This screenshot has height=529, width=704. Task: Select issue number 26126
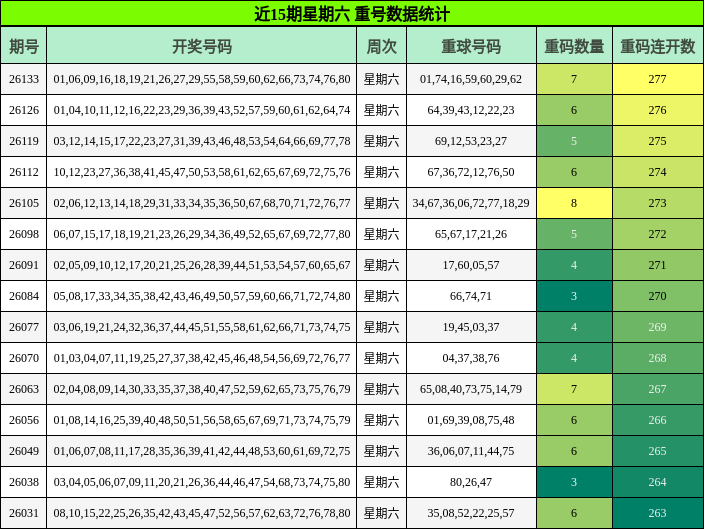tap(24, 110)
